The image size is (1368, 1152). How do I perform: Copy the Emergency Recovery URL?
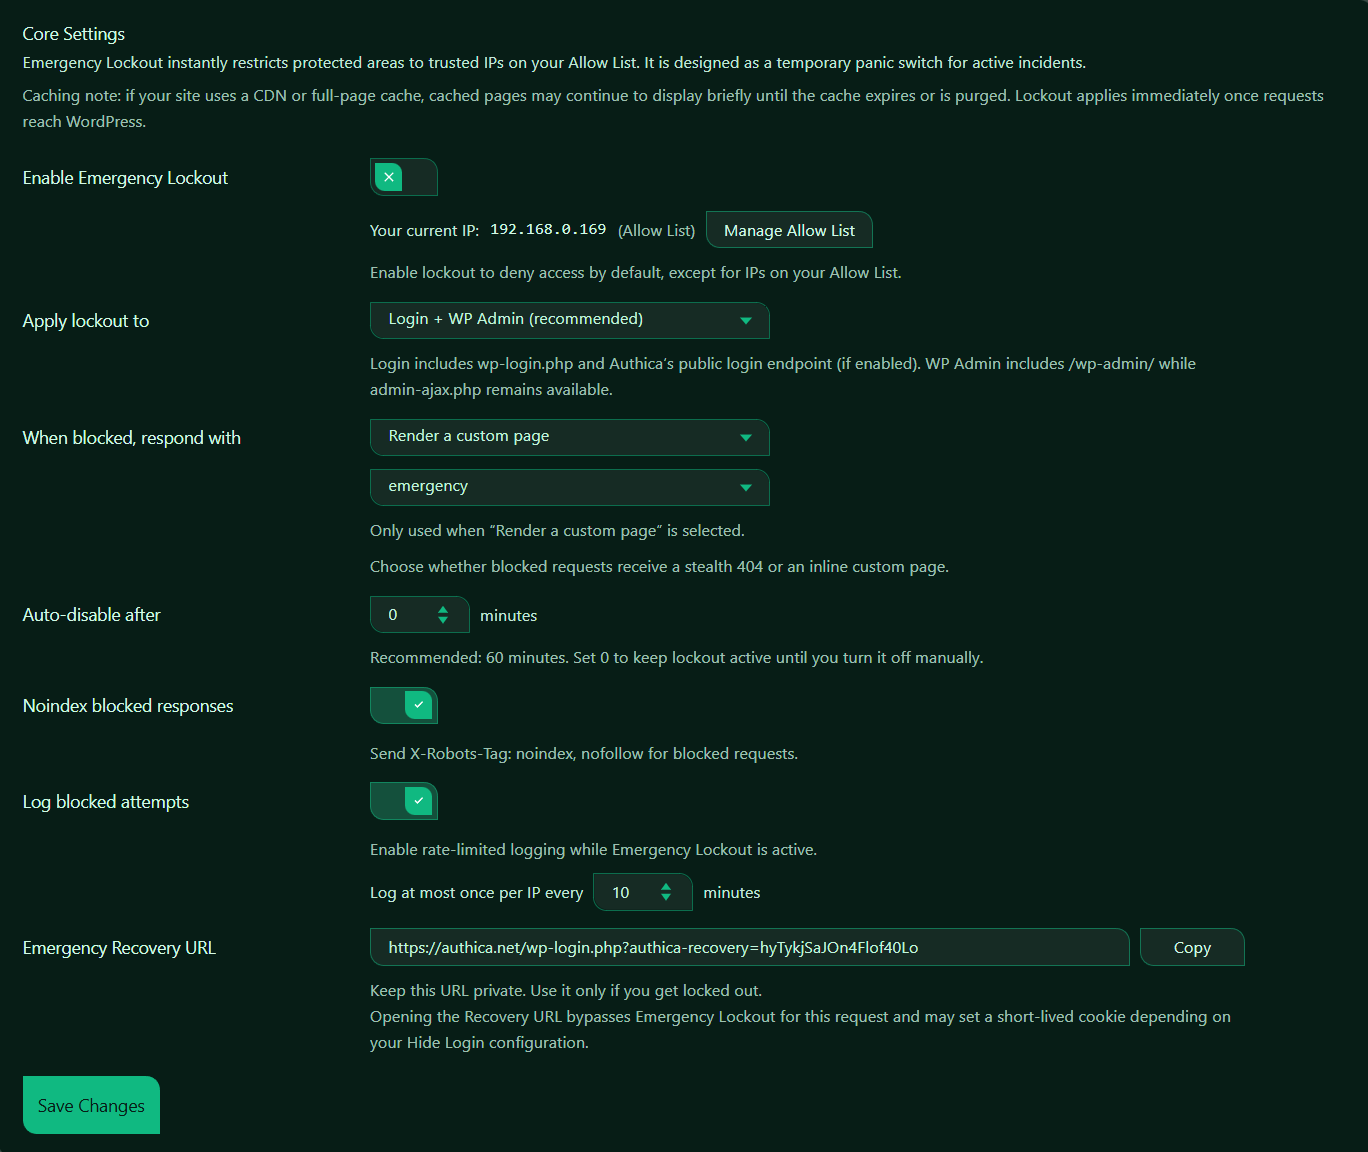coord(1191,948)
